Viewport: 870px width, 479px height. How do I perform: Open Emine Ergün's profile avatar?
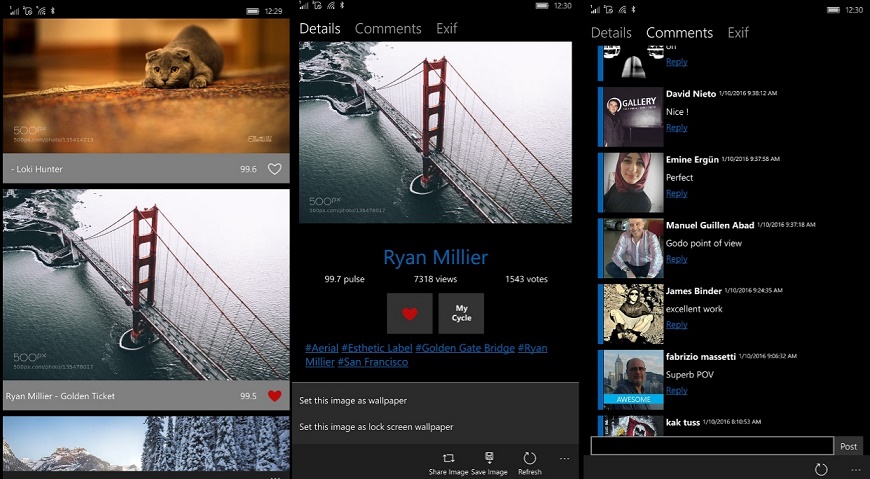pyautogui.click(x=633, y=182)
